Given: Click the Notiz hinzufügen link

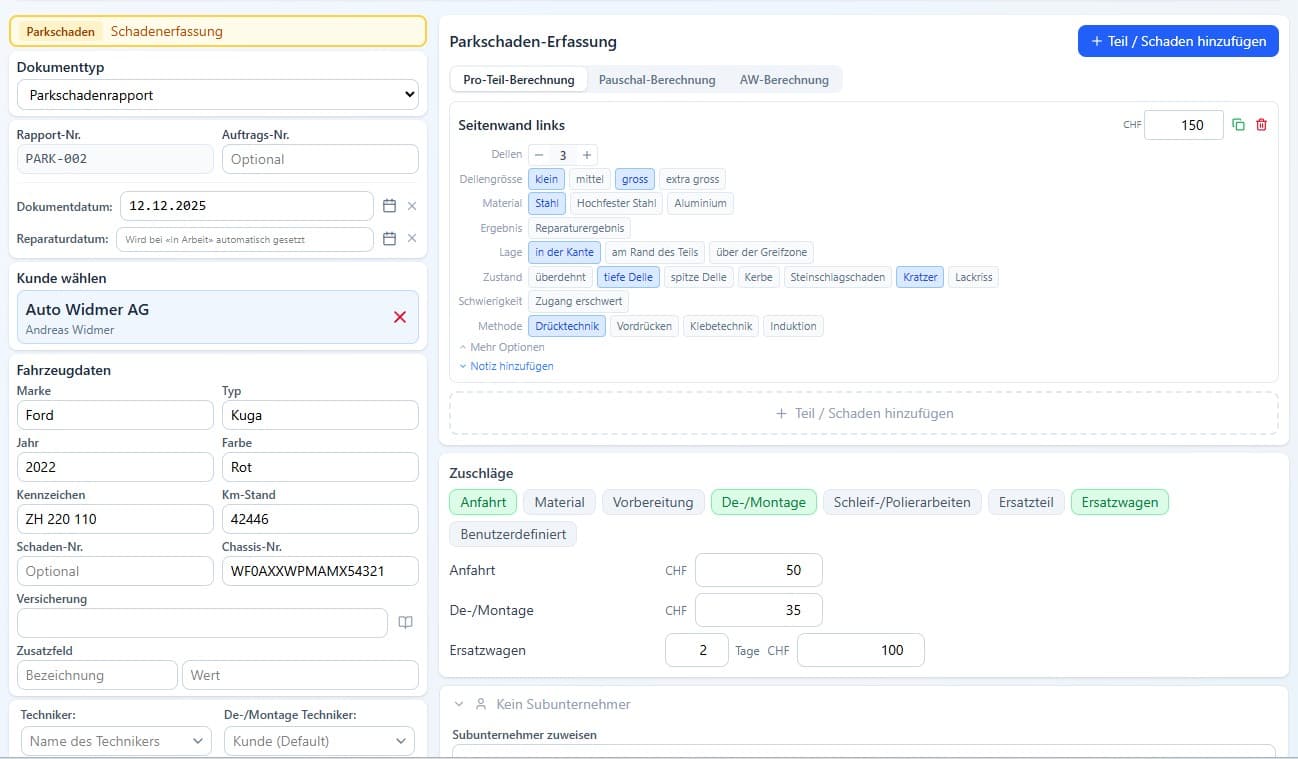Looking at the screenshot, I should pos(511,366).
